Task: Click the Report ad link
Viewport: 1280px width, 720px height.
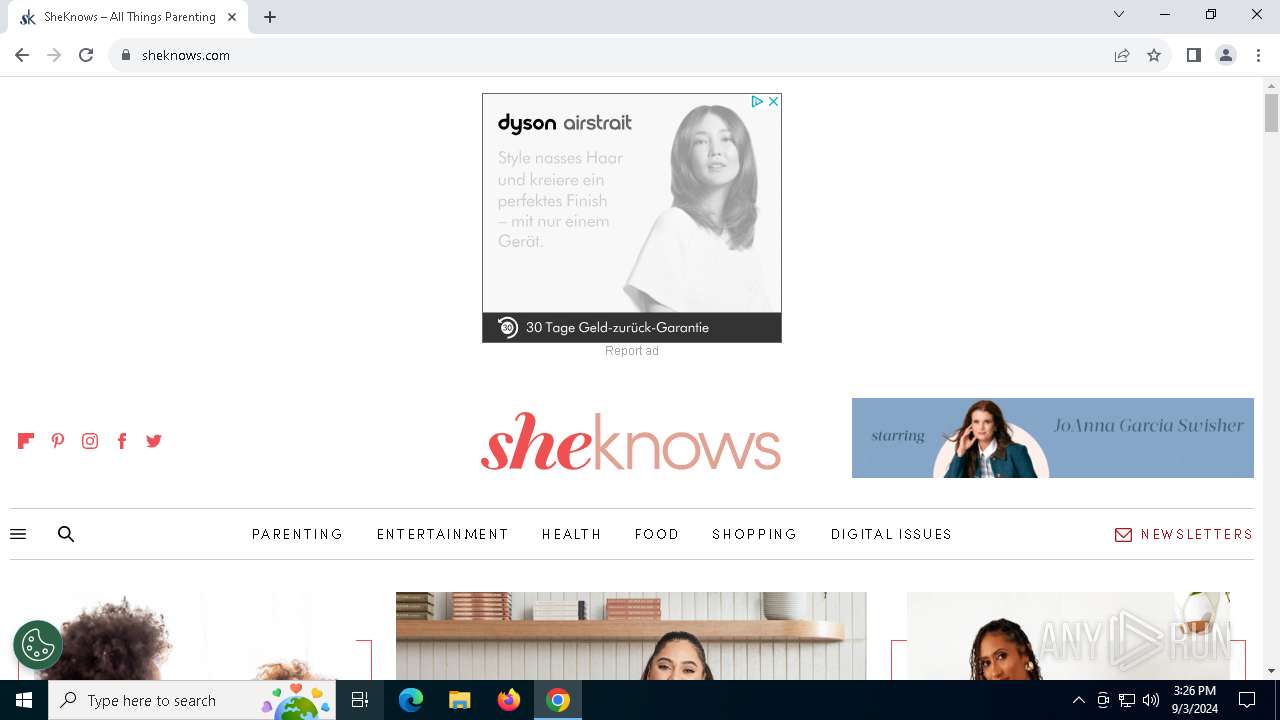Action: coord(632,351)
